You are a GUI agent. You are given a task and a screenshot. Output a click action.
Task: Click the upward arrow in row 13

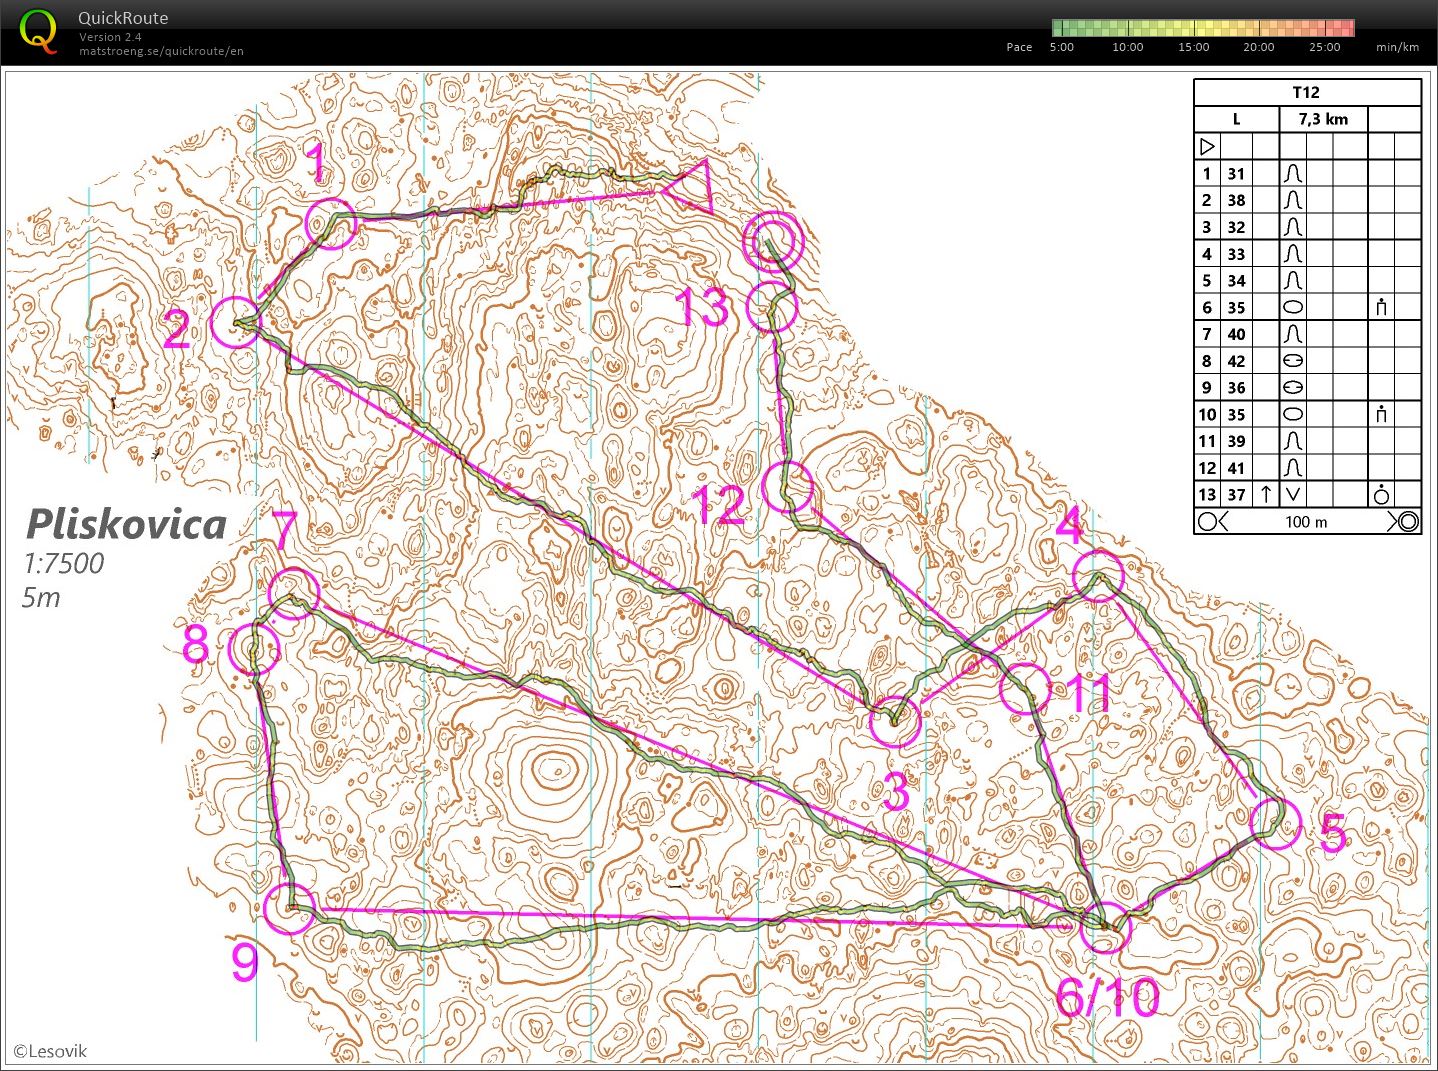[1266, 494]
